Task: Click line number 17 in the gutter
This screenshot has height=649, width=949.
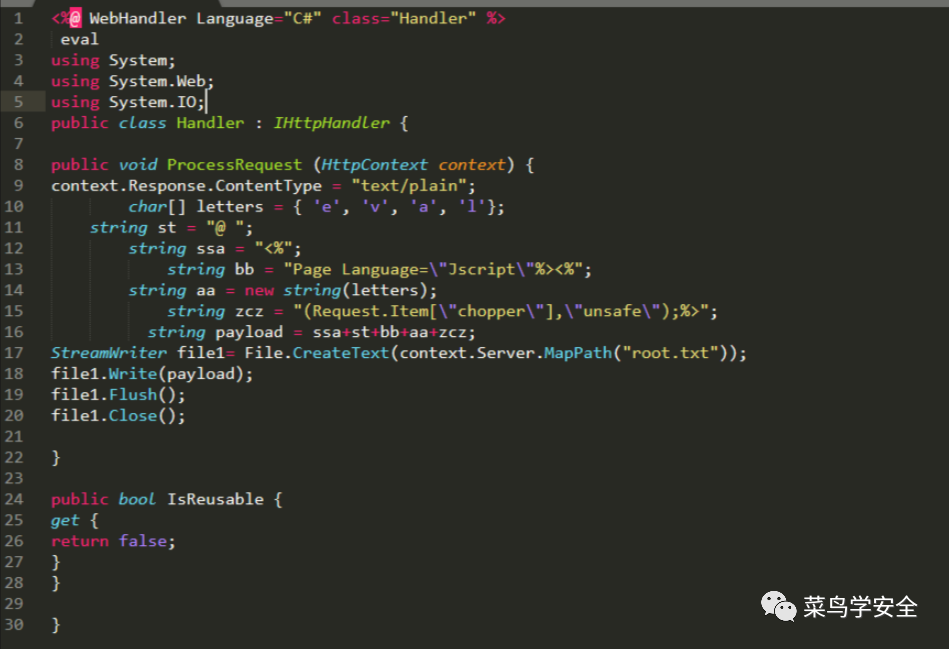Action: [14, 353]
